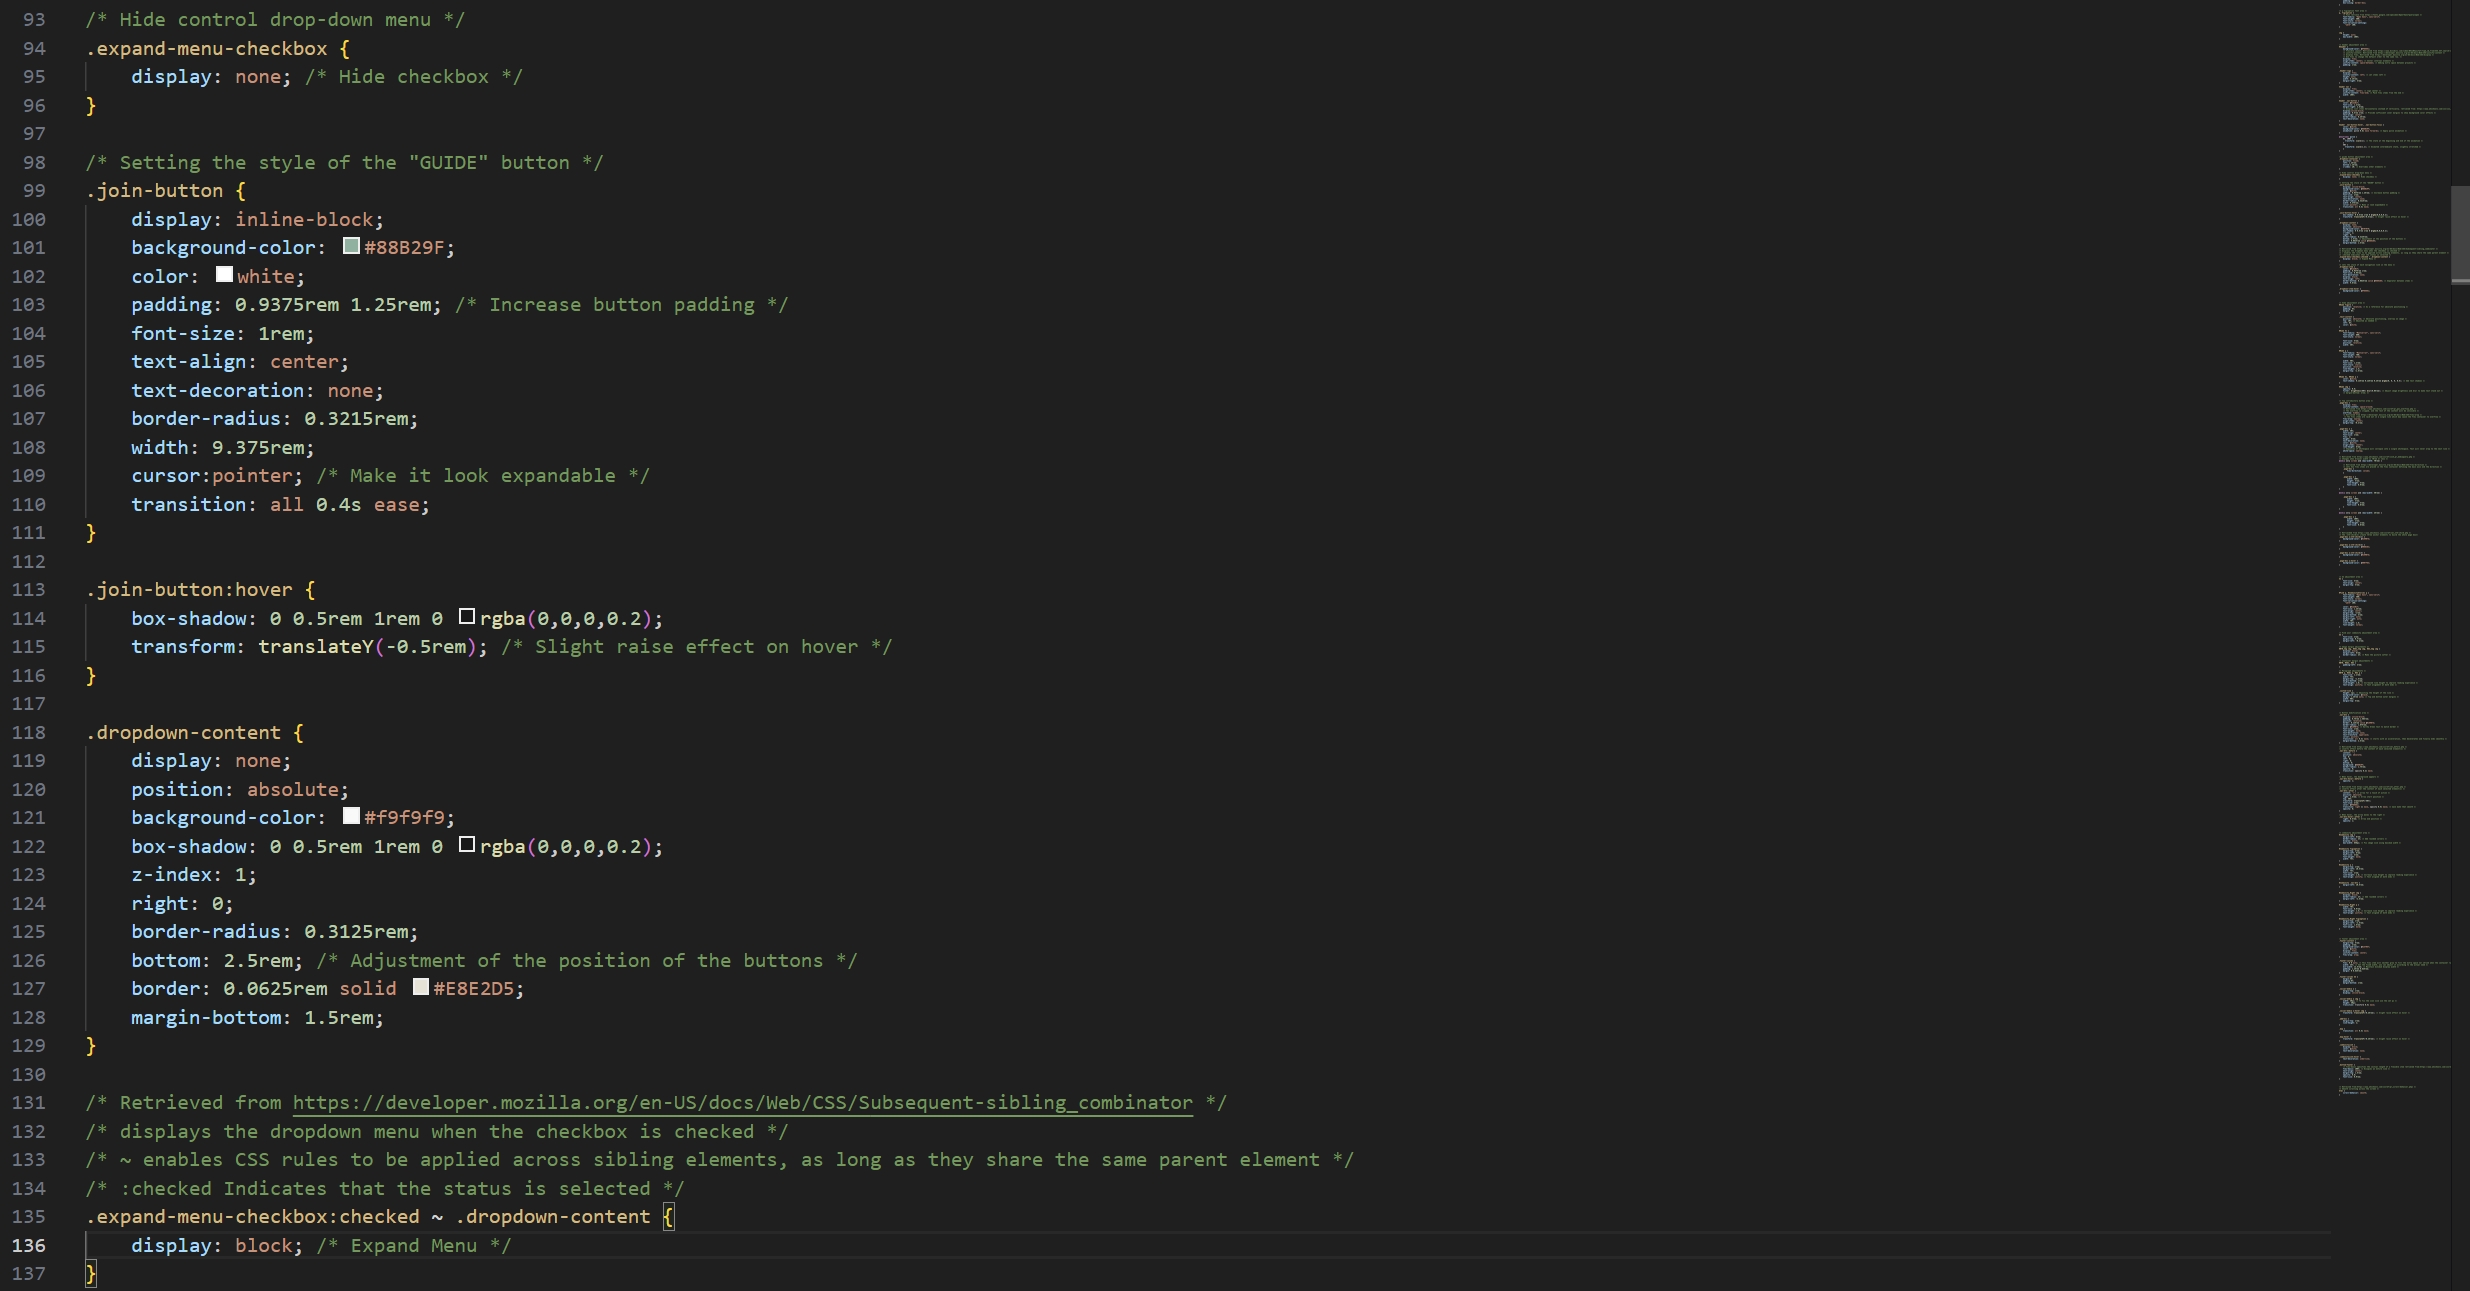Click the Expand Menu comment text
Screen dimensions: 2470x1291
(x=415, y=1245)
